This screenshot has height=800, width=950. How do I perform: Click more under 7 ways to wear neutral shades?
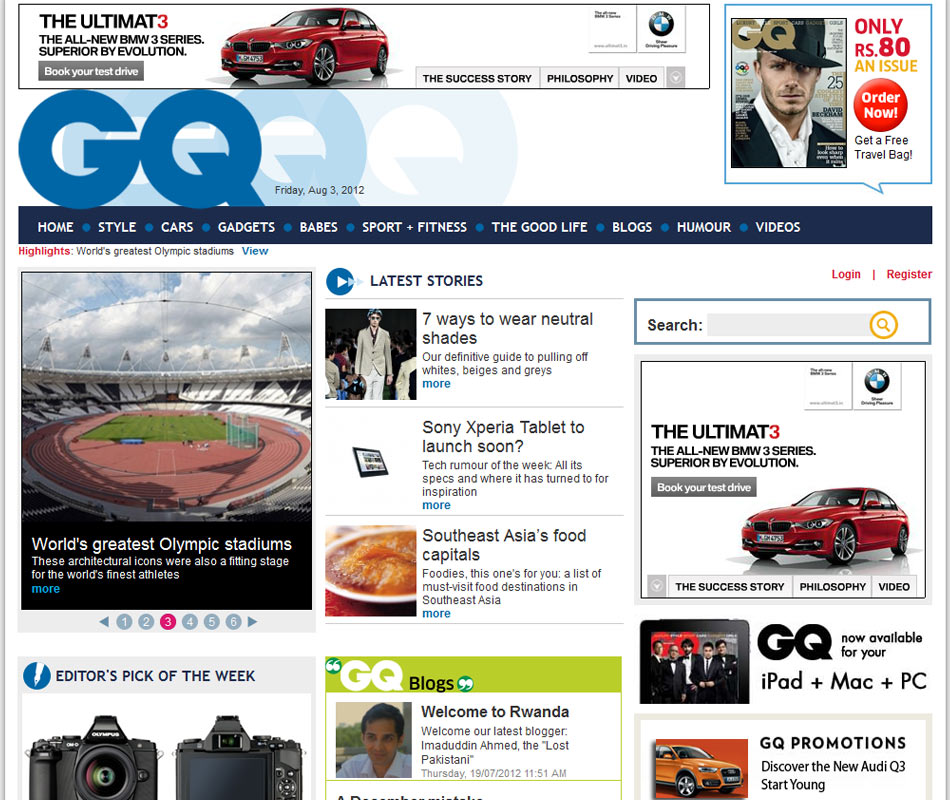point(436,384)
